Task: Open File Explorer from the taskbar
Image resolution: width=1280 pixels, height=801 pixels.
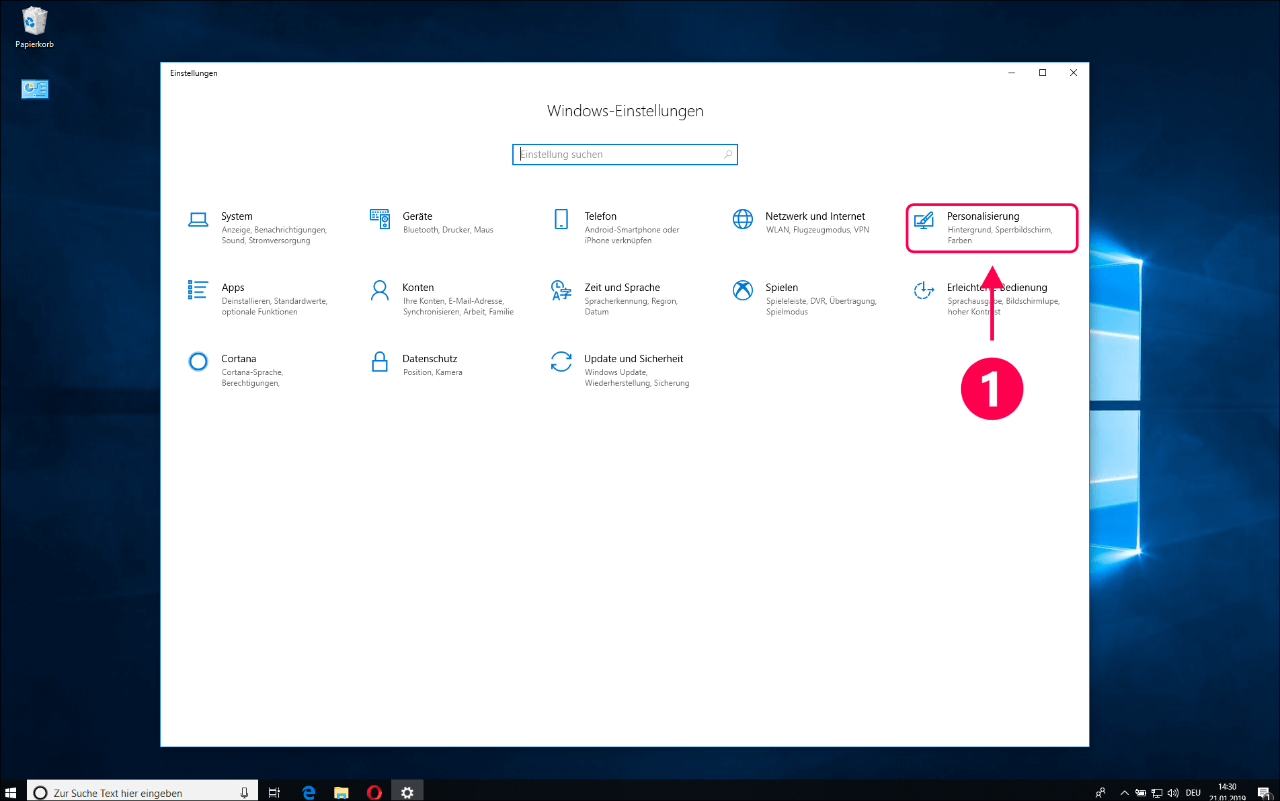Action: pos(340,792)
